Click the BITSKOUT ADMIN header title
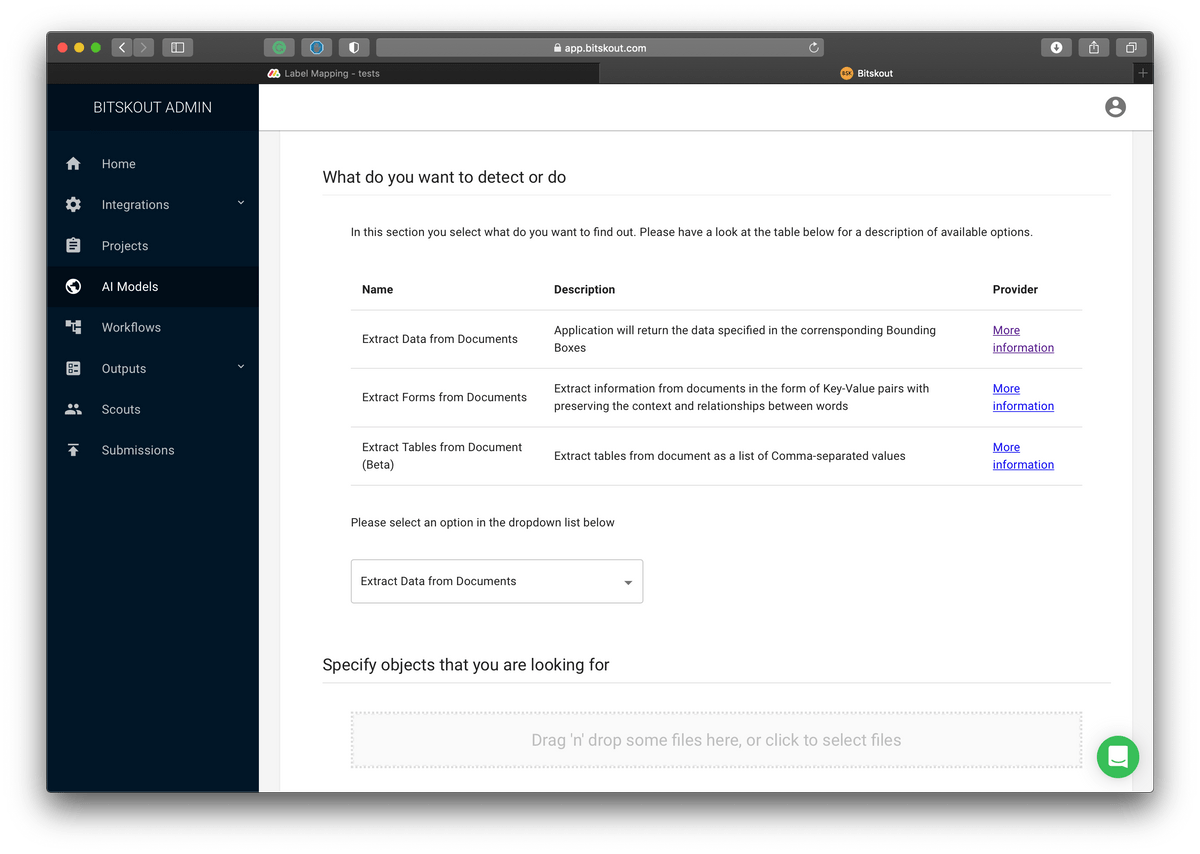This screenshot has height=854, width=1200. coord(152,107)
